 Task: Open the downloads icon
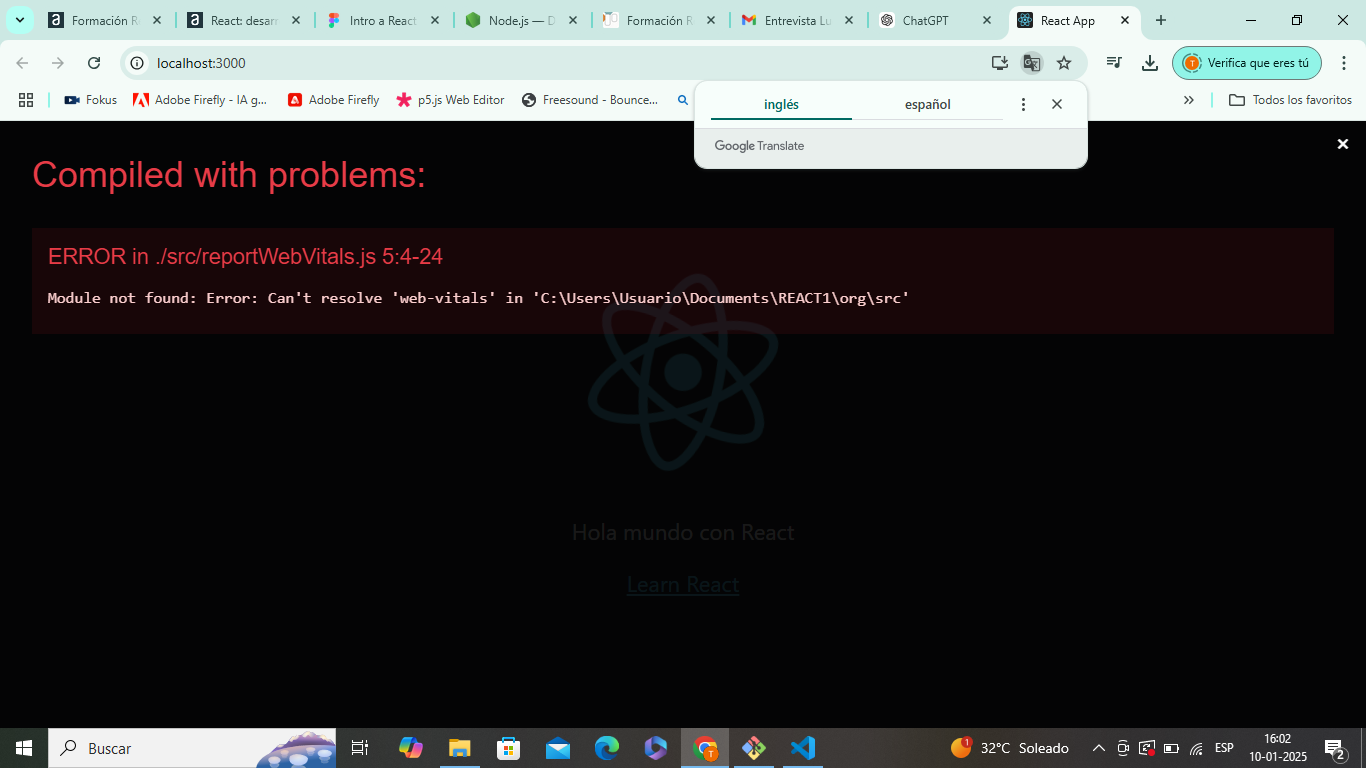pos(1150,63)
